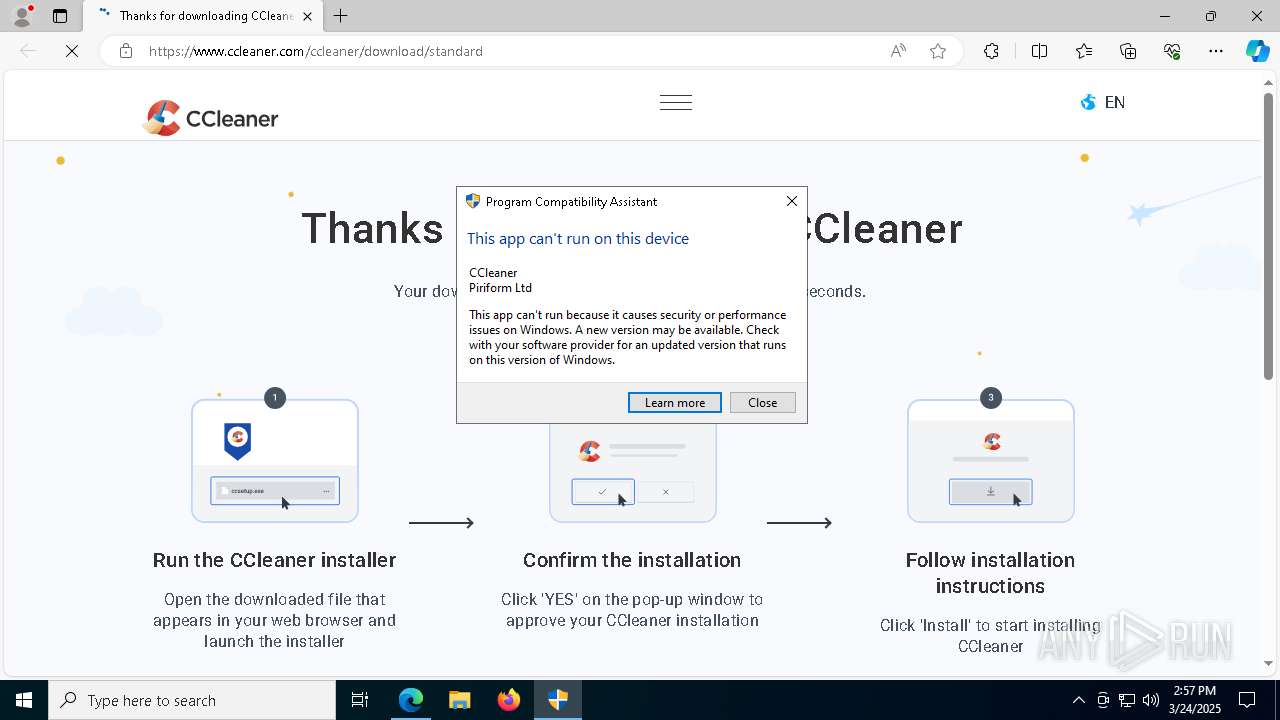The height and width of the screenshot is (720, 1280).
Task: Click Close button in Program Compatibility Assistant
Action: (x=762, y=402)
